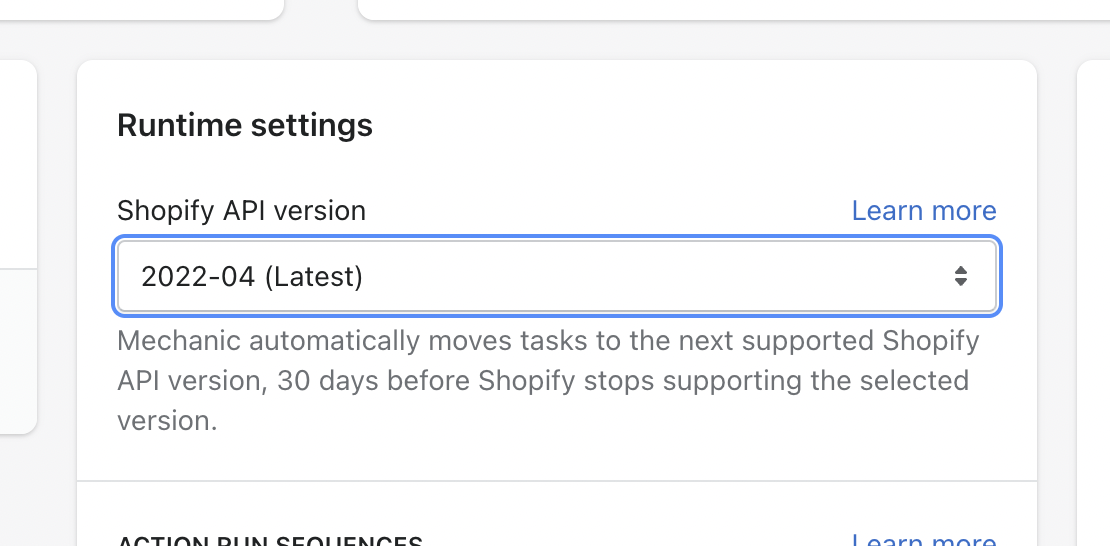Click the divider line inside the left card

17,269
